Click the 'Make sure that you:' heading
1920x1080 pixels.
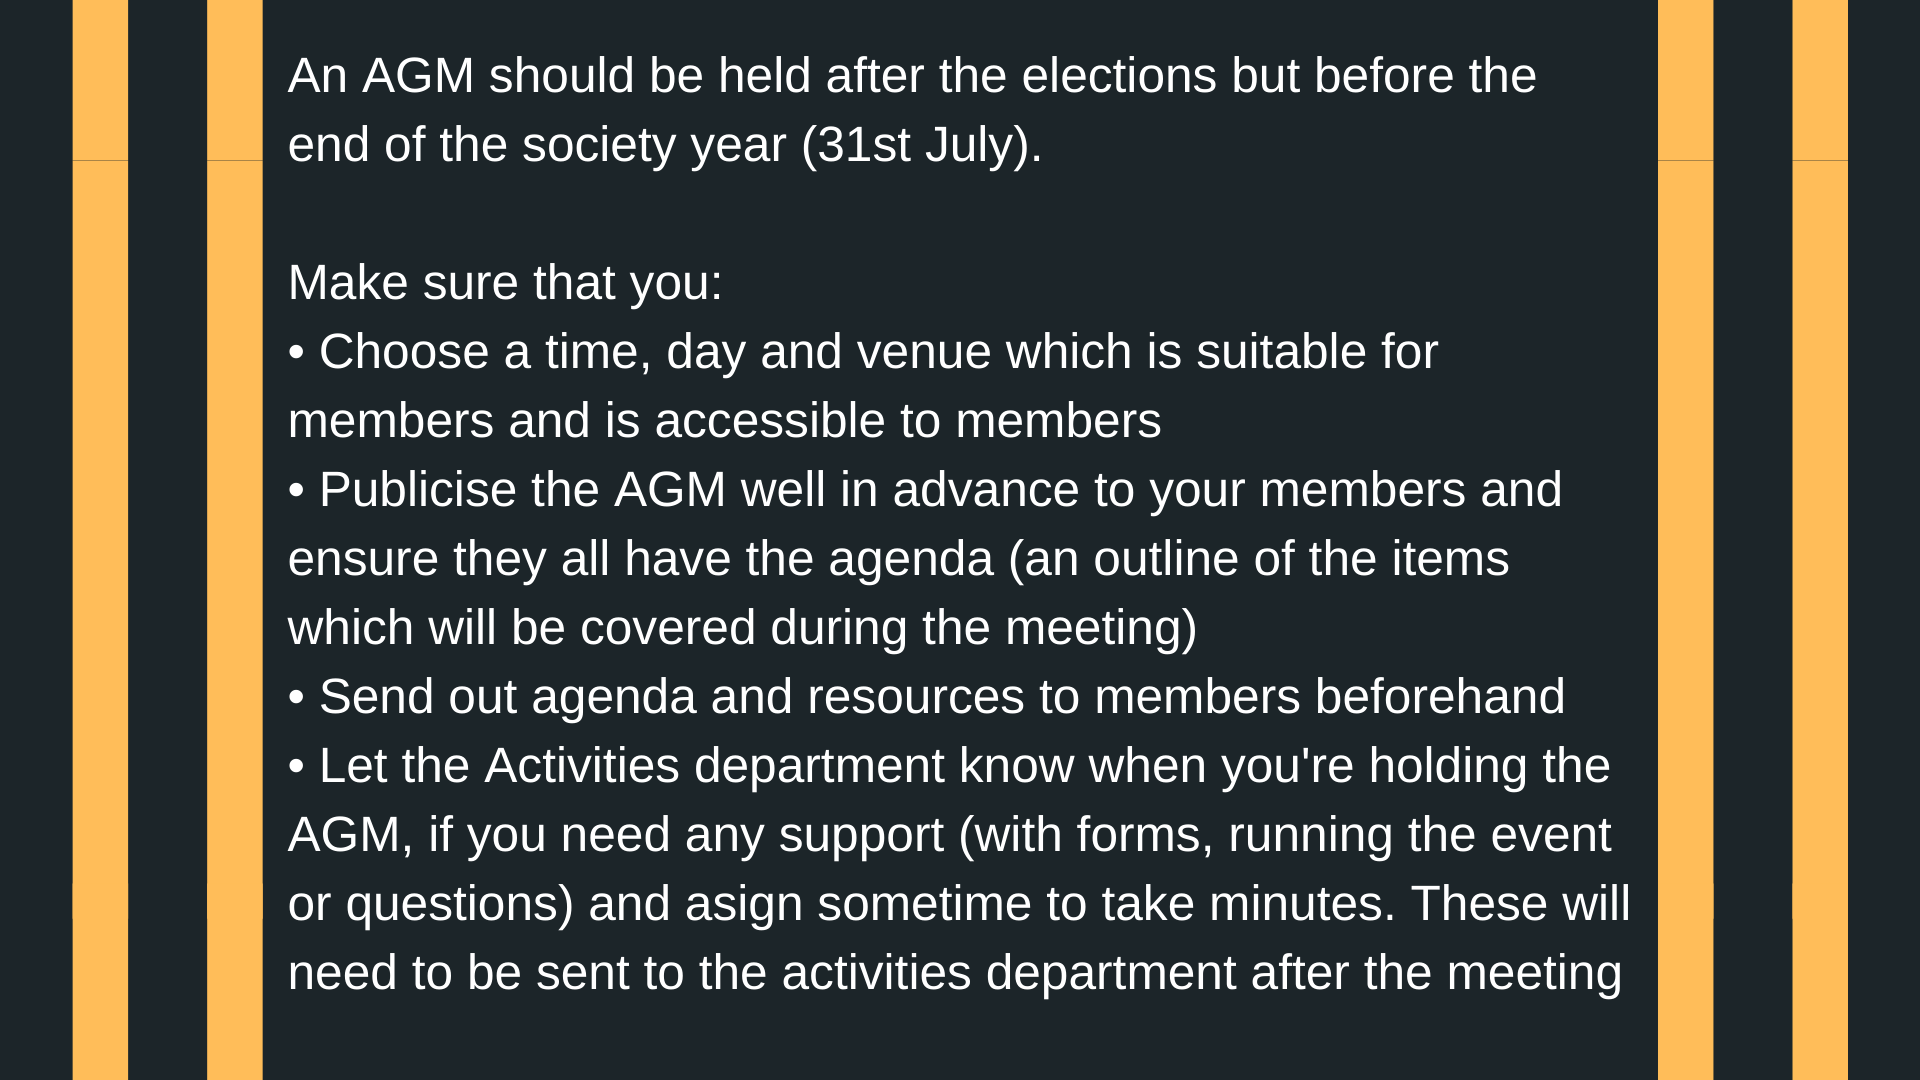tap(505, 283)
